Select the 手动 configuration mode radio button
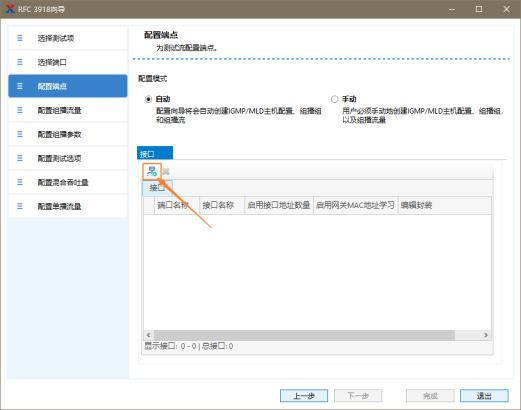521x410 pixels. (335, 99)
